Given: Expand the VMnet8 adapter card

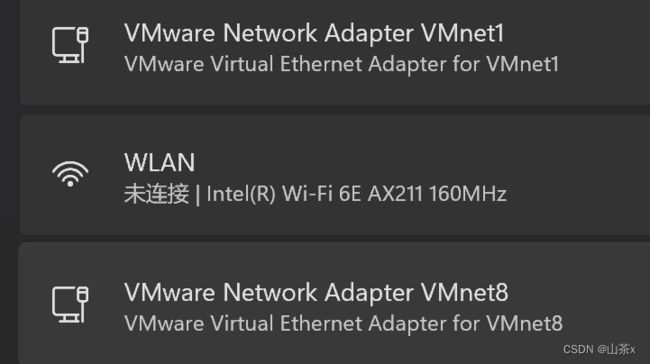Looking at the screenshot, I should [334, 303].
